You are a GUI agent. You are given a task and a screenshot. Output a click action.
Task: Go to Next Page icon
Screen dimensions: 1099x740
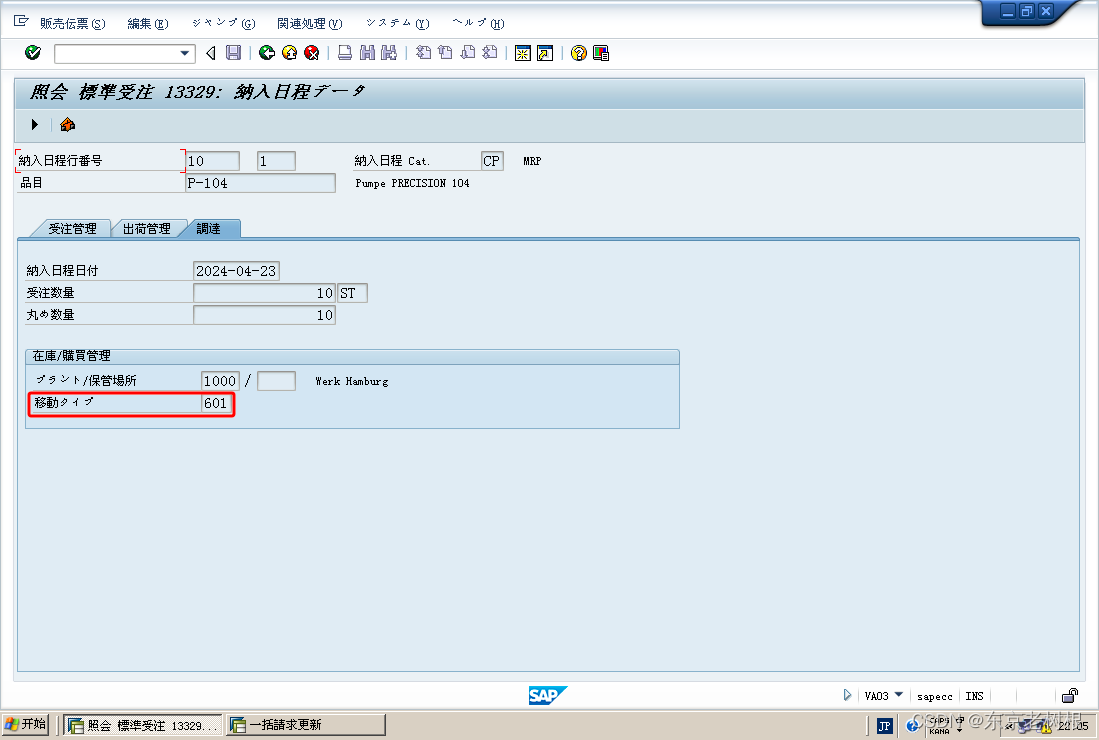pos(467,53)
